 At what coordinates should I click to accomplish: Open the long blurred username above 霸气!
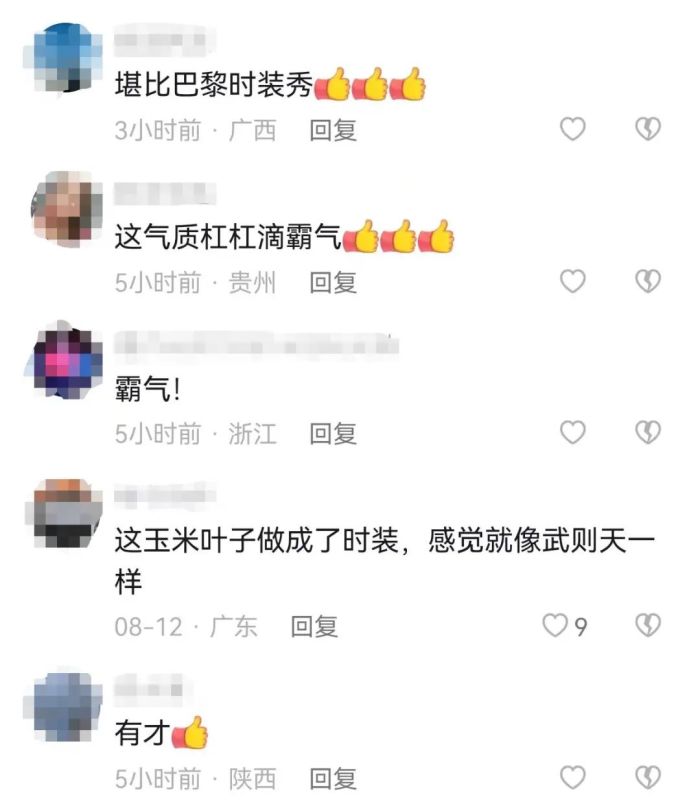pyautogui.click(x=256, y=343)
